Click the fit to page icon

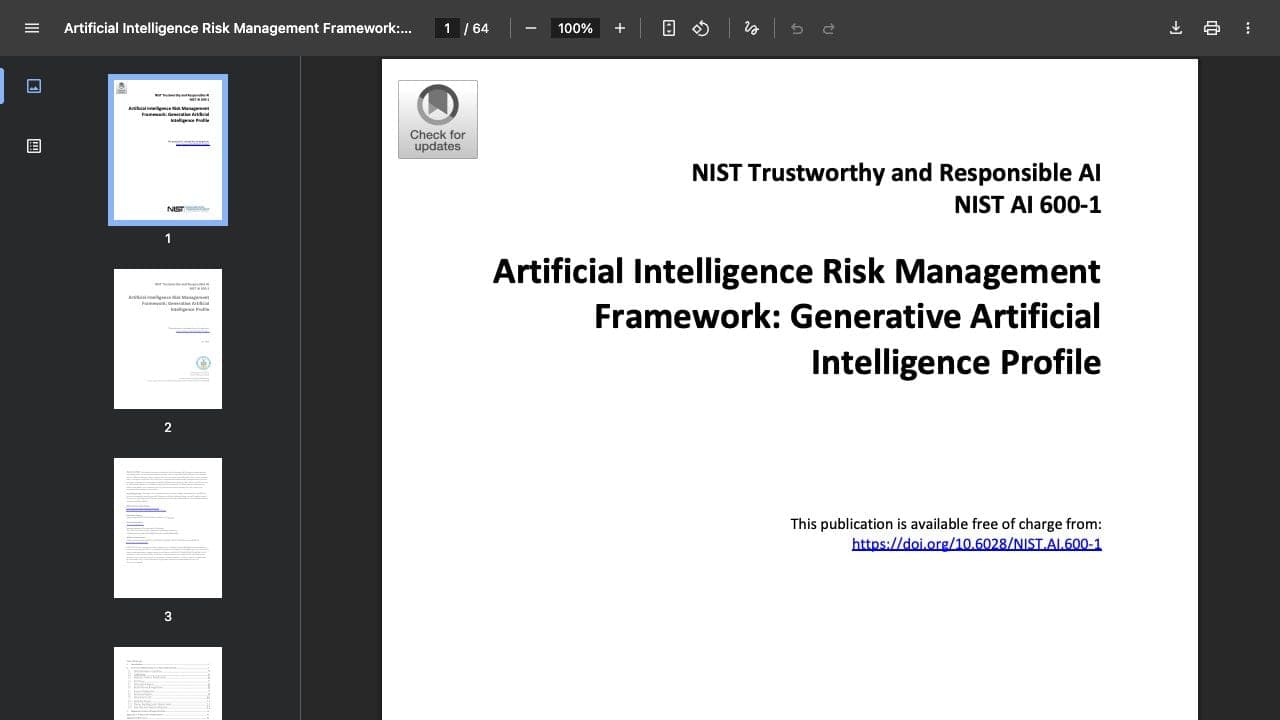click(x=669, y=28)
